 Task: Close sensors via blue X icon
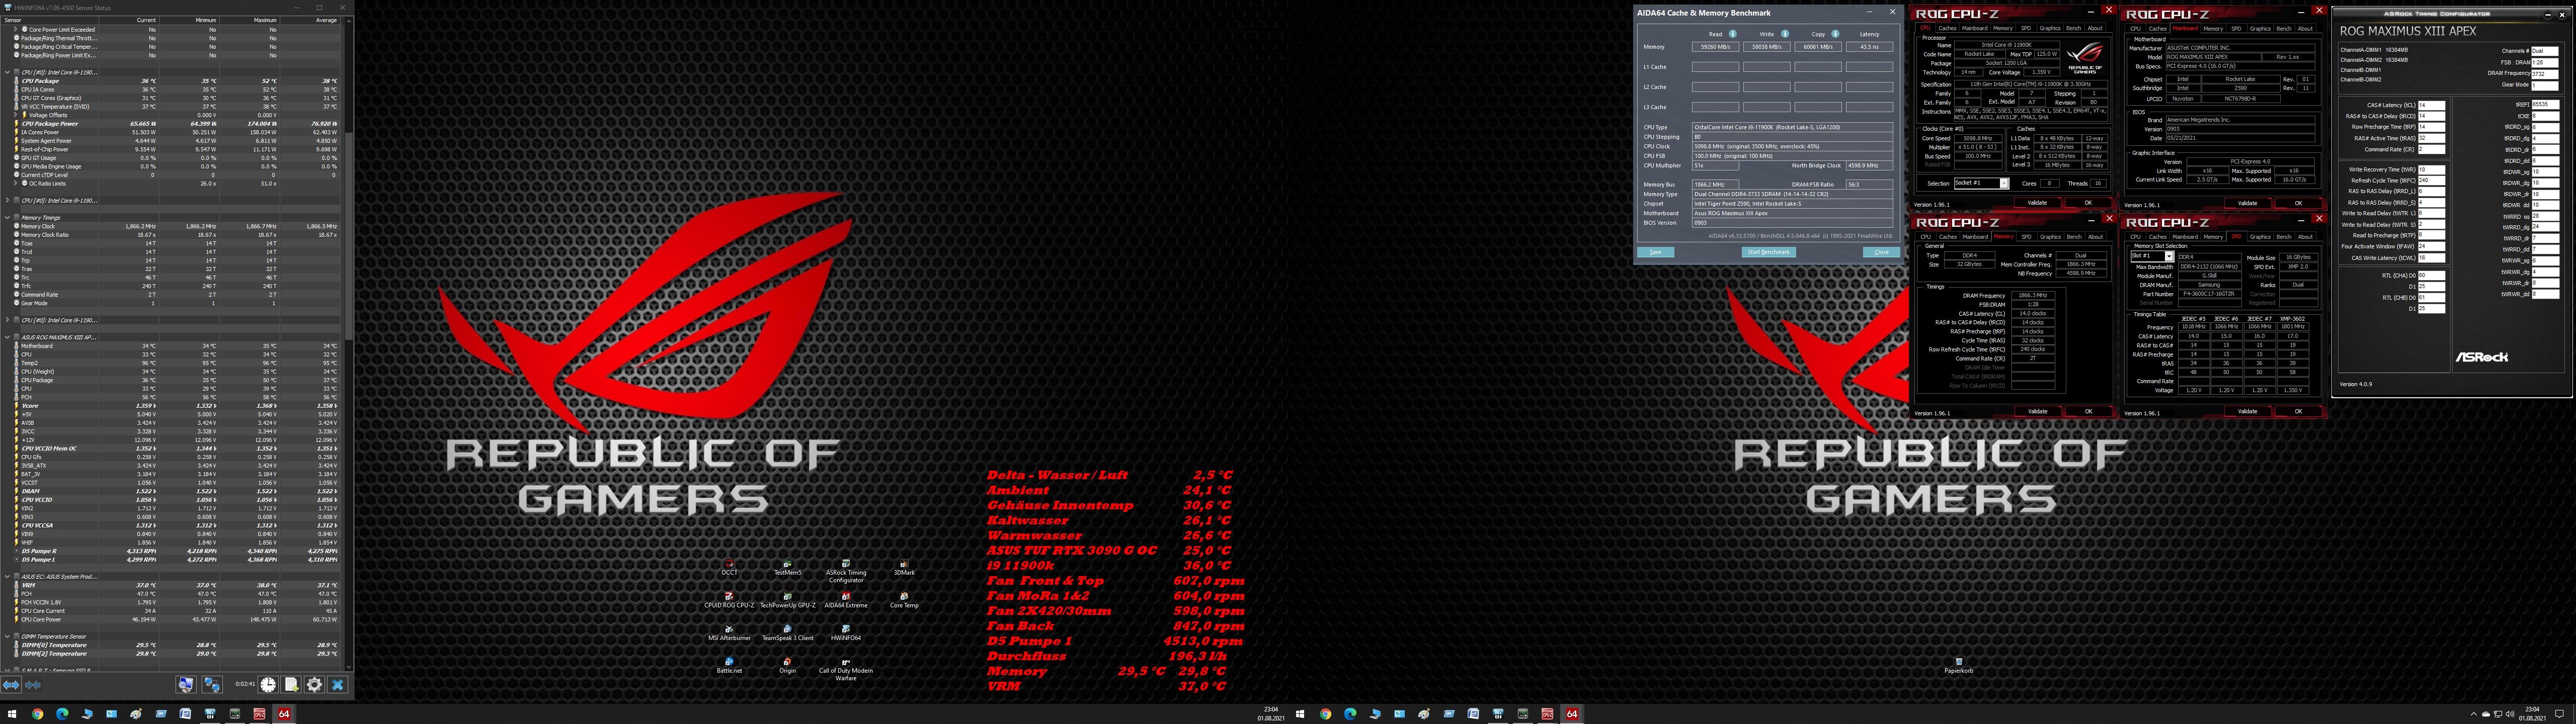point(338,685)
